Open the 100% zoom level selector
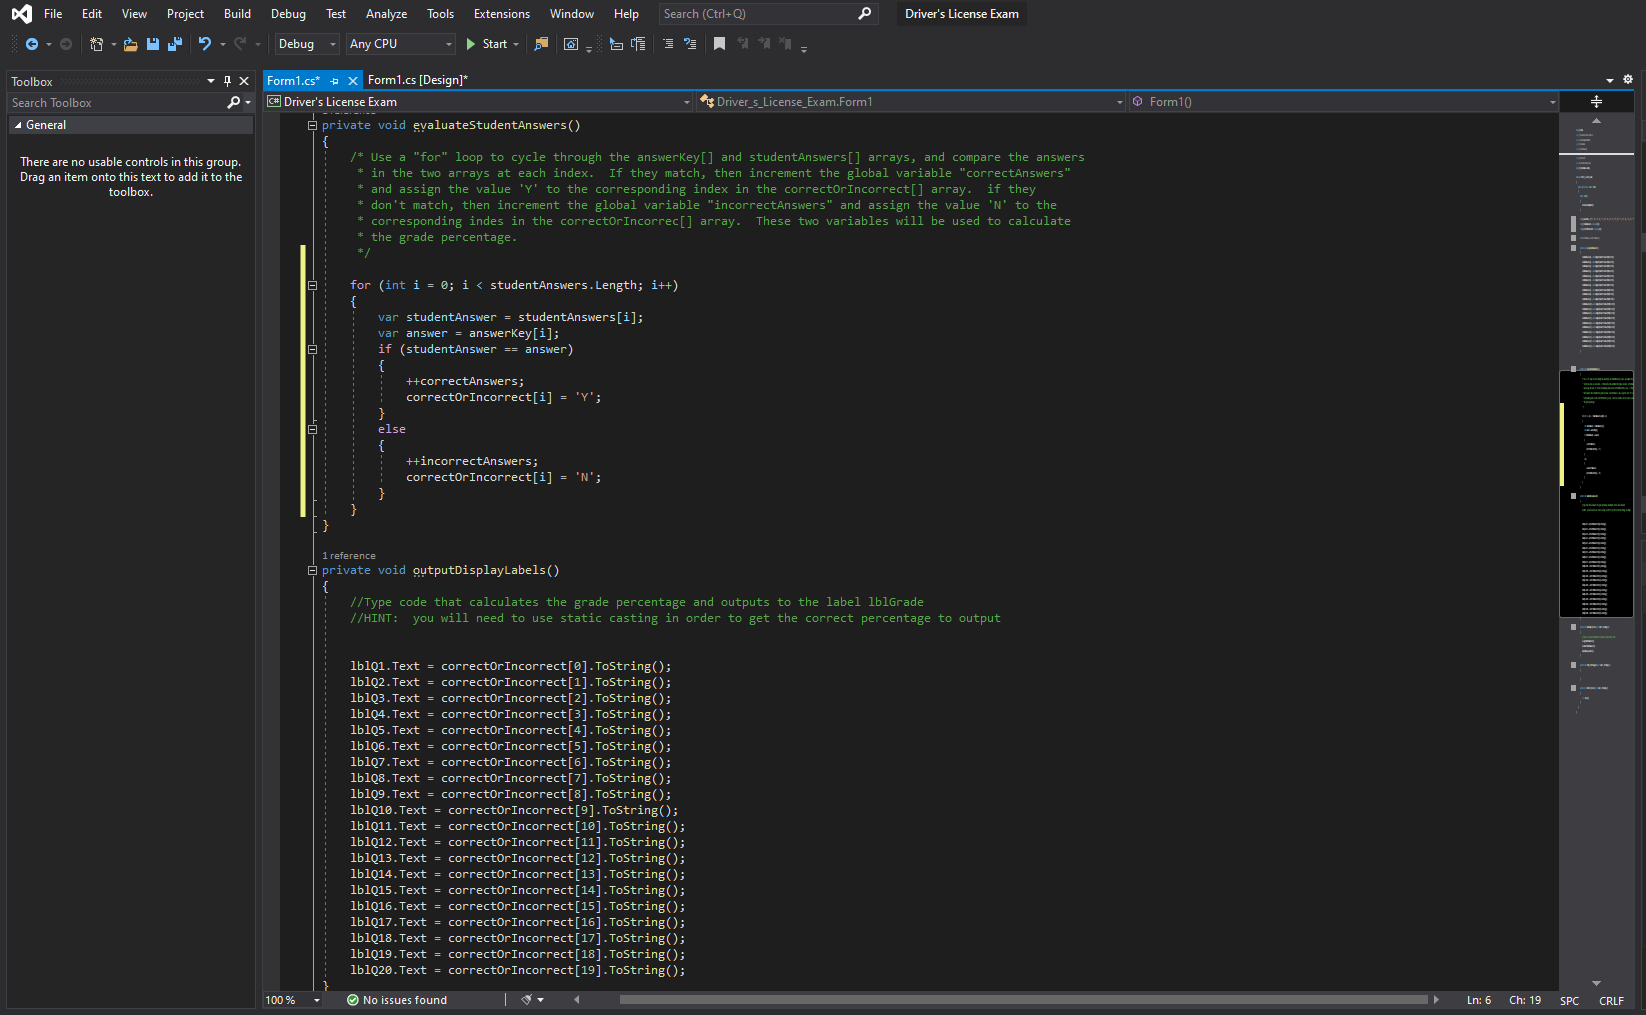1646x1015 pixels. click(290, 999)
